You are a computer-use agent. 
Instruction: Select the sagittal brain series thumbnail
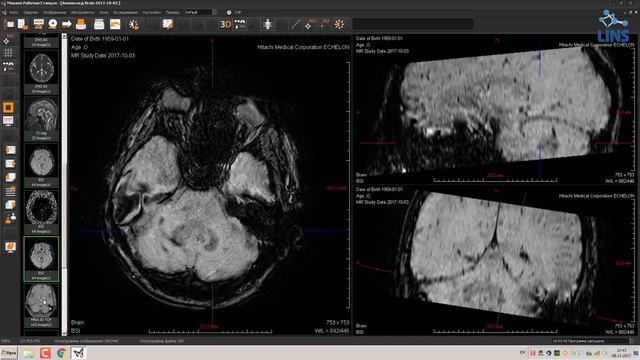coord(41,118)
